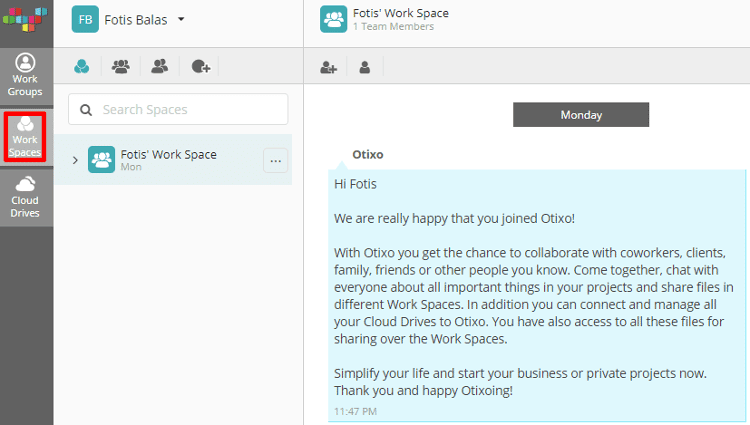Click the Search Spaces input field
The width and height of the screenshot is (750, 425).
coord(178,109)
